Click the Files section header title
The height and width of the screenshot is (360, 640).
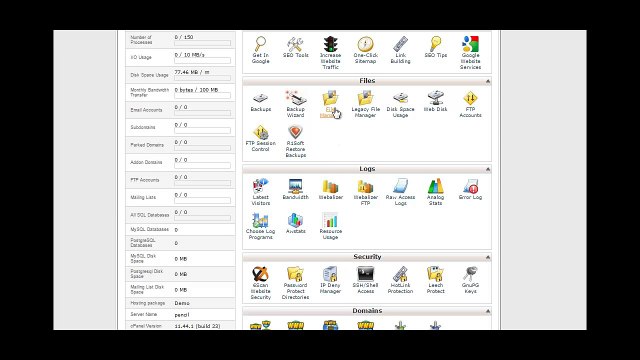point(367,81)
